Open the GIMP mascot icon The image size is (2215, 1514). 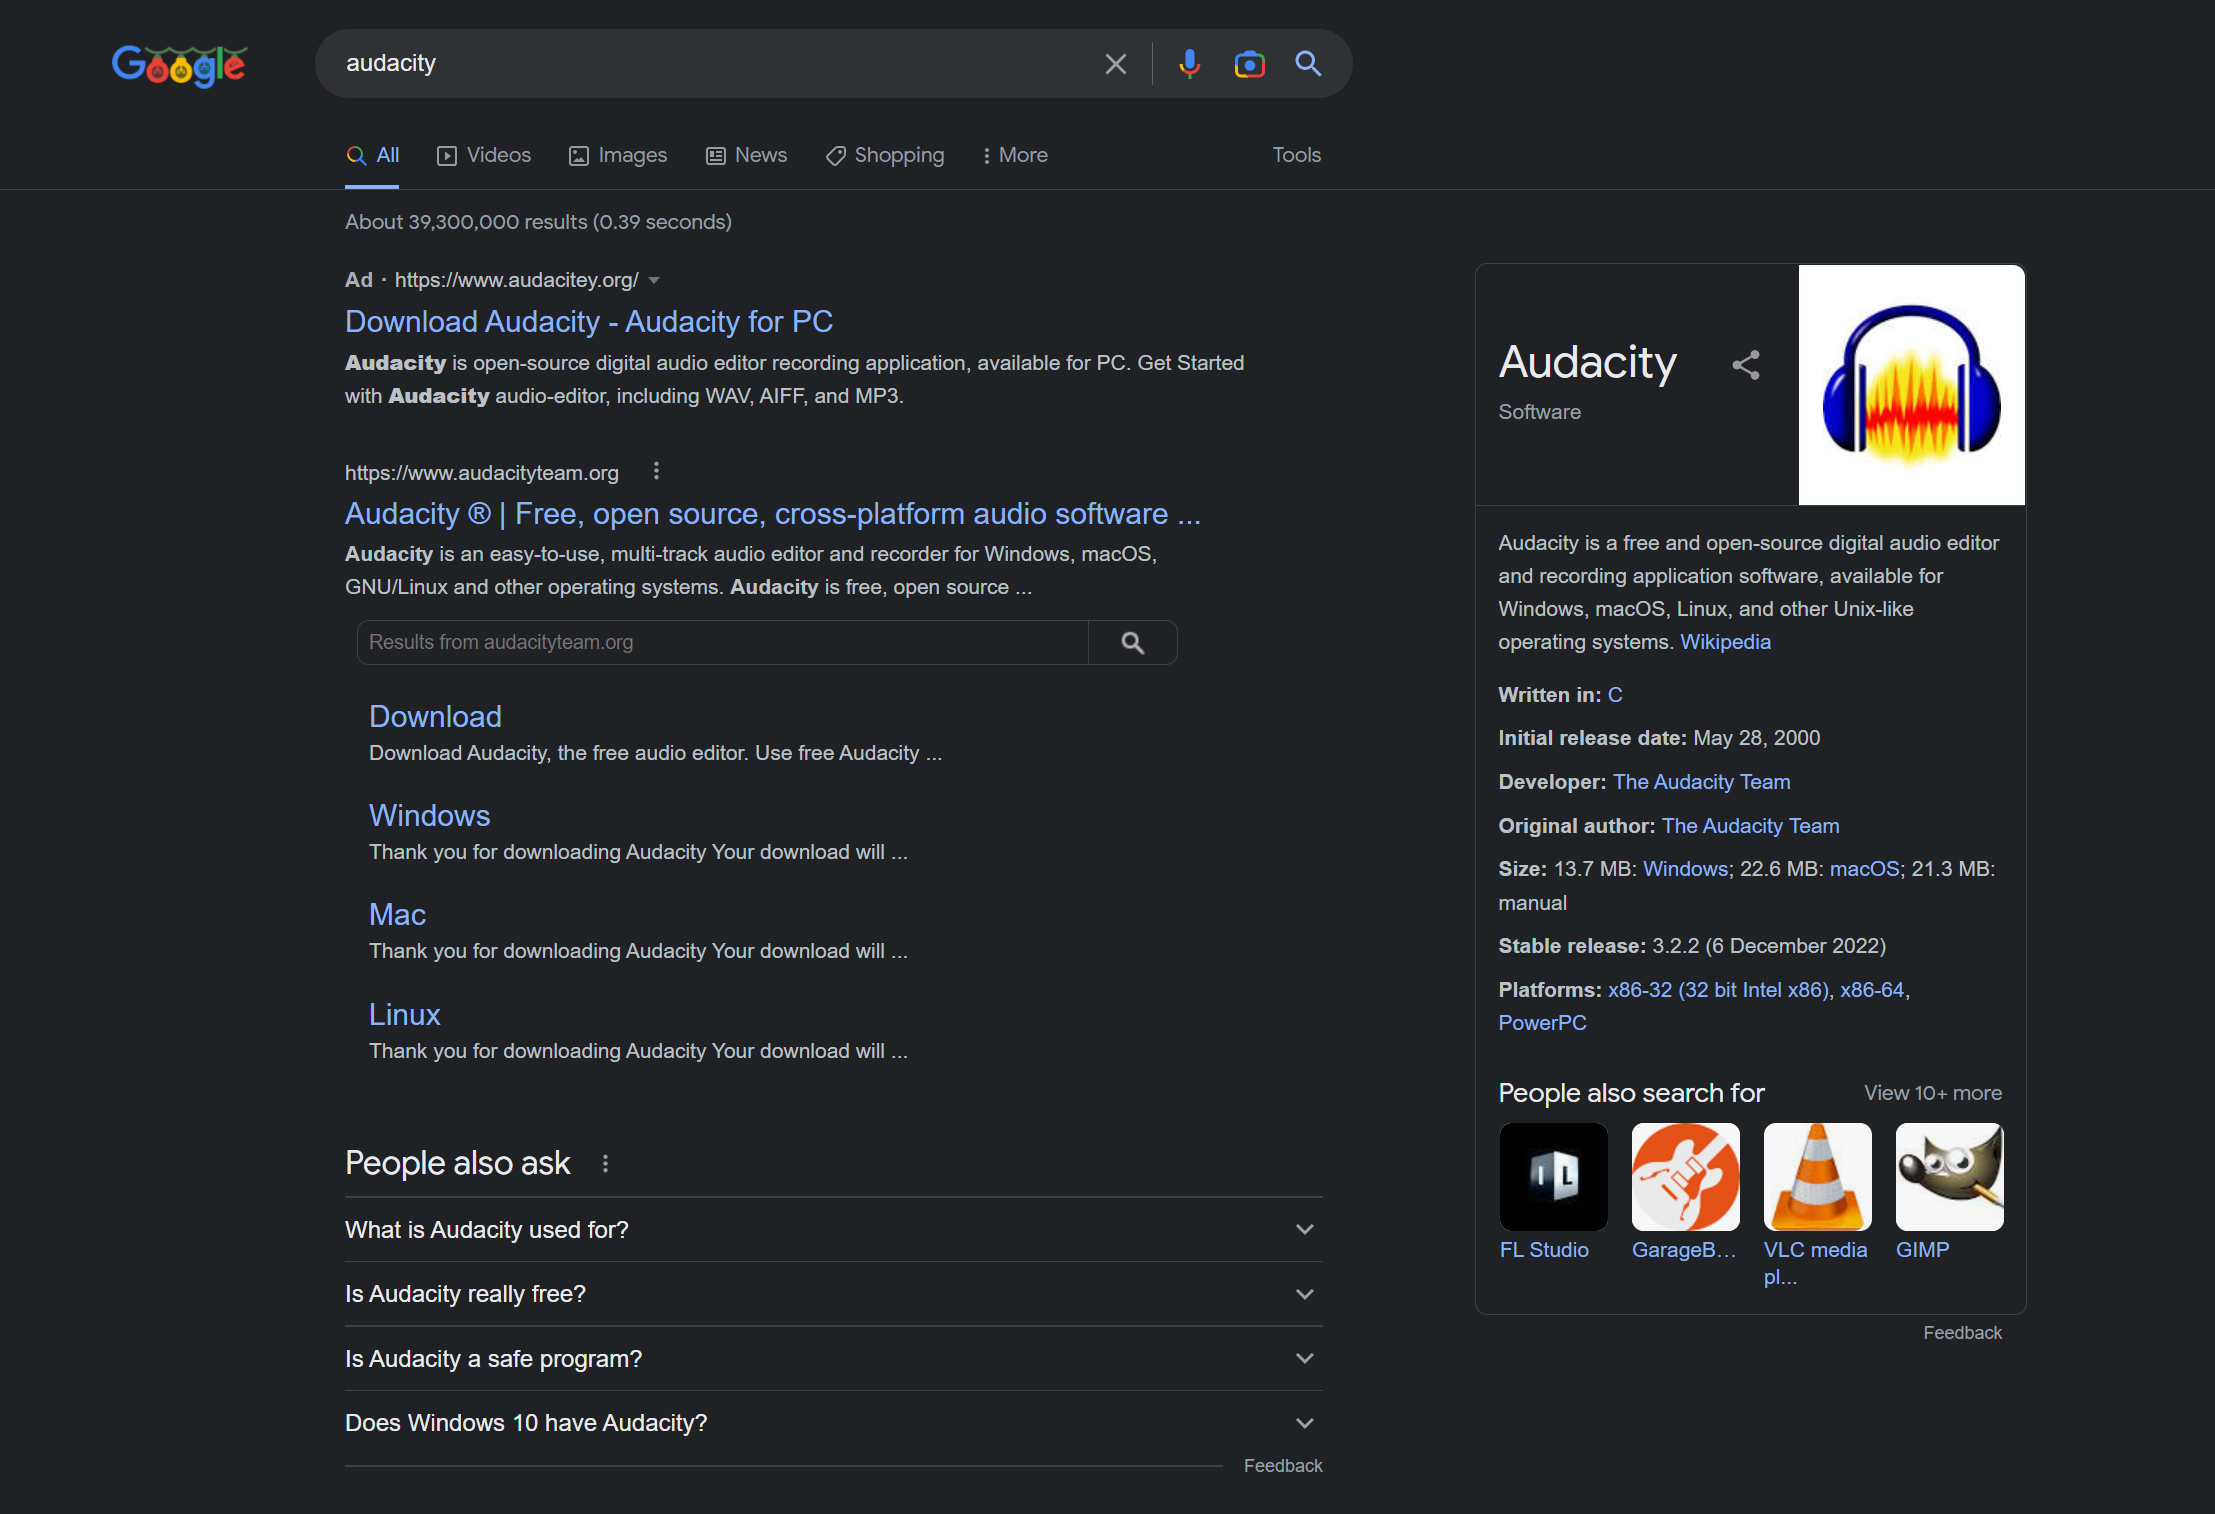[1949, 1177]
